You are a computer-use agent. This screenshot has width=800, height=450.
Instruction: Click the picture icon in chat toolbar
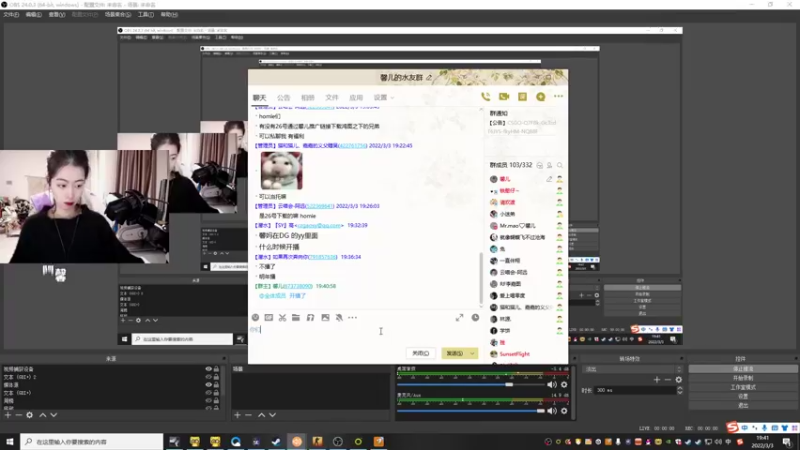click(x=325, y=317)
